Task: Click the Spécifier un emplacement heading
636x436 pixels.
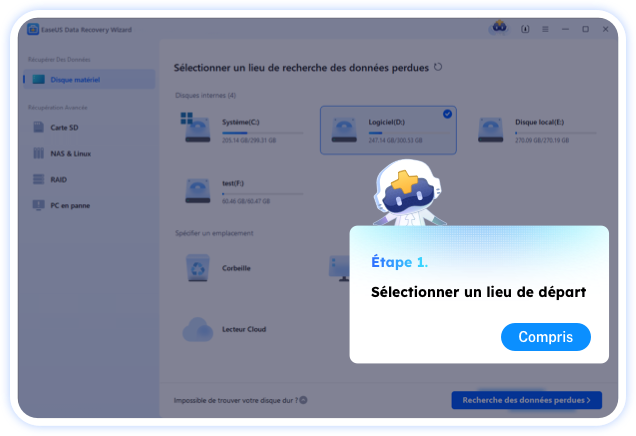Action: pyautogui.click(x=214, y=233)
